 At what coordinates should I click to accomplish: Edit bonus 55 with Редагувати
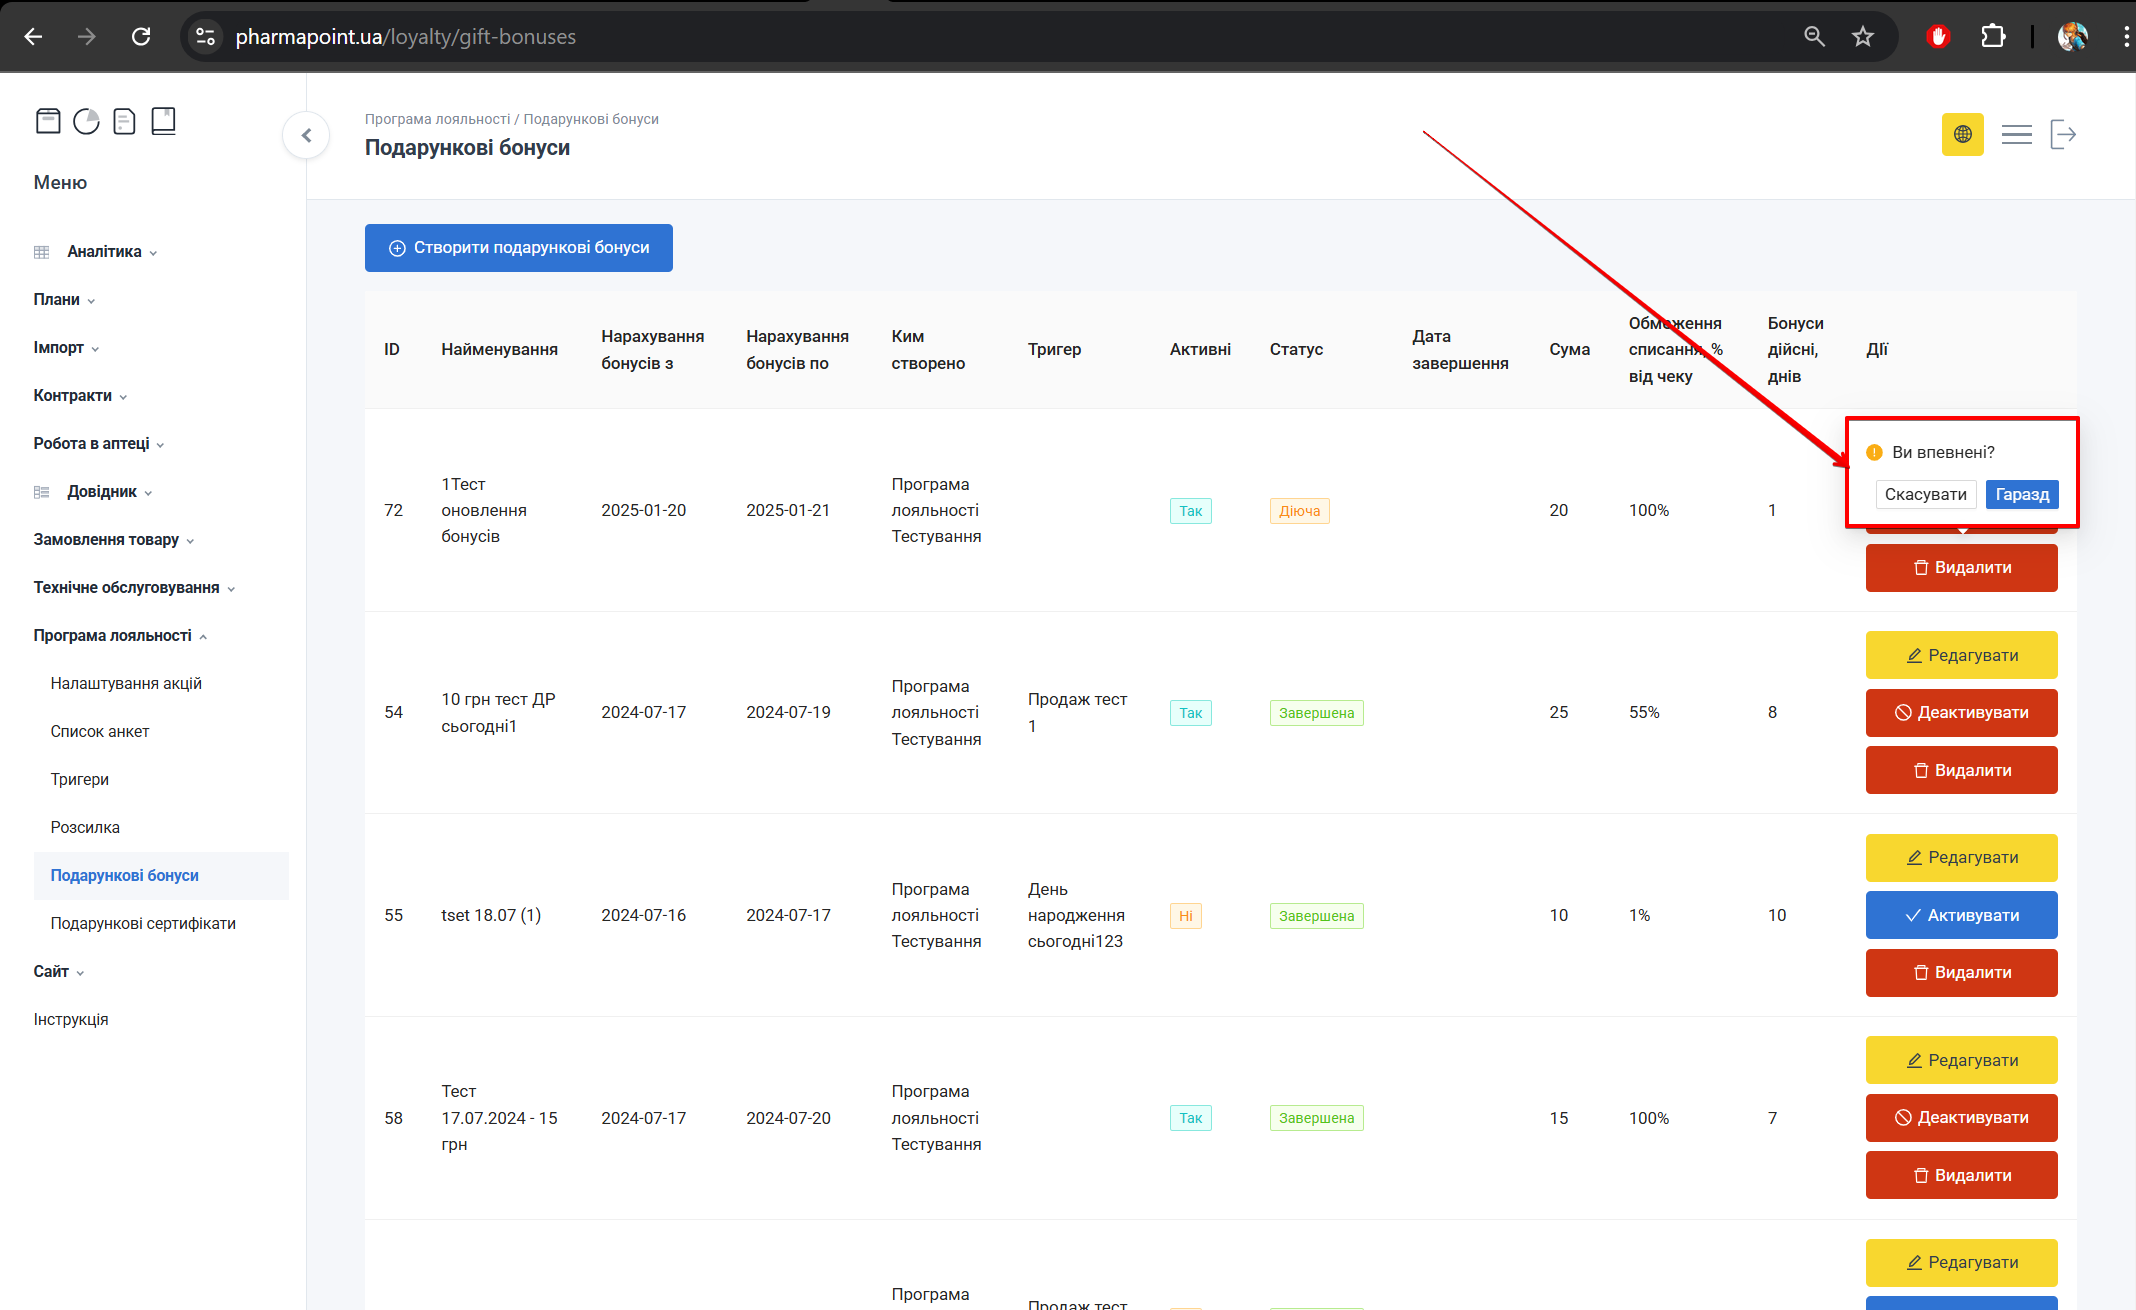coord(1961,858)
